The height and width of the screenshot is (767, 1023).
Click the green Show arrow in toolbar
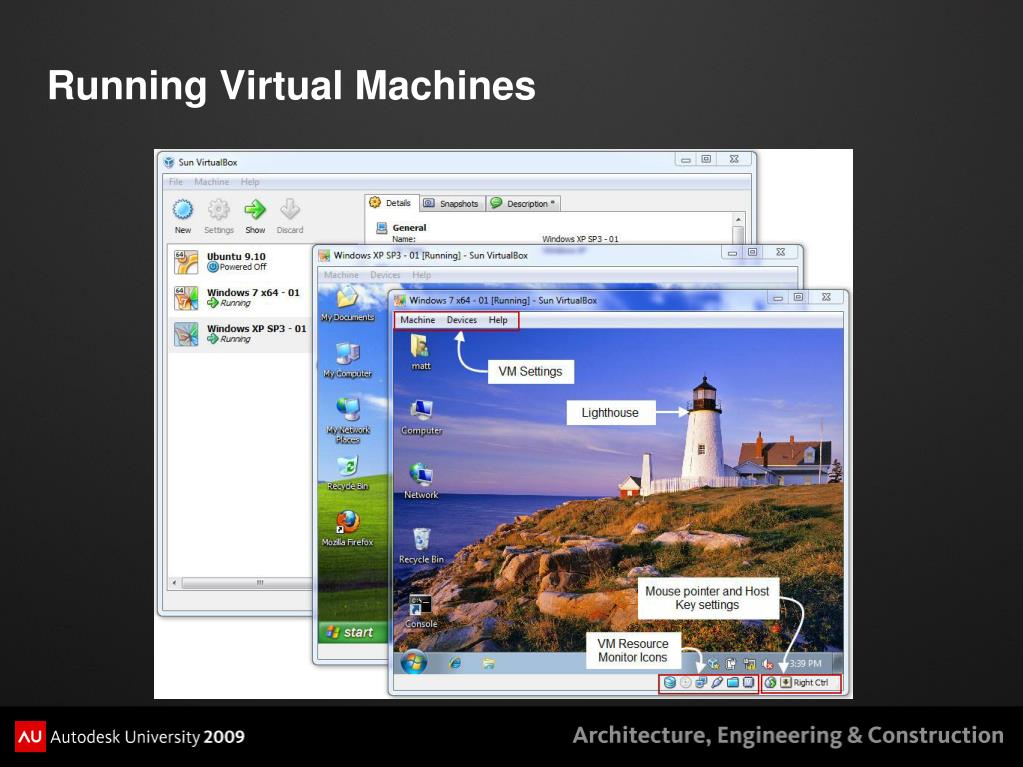click(255, 217)
